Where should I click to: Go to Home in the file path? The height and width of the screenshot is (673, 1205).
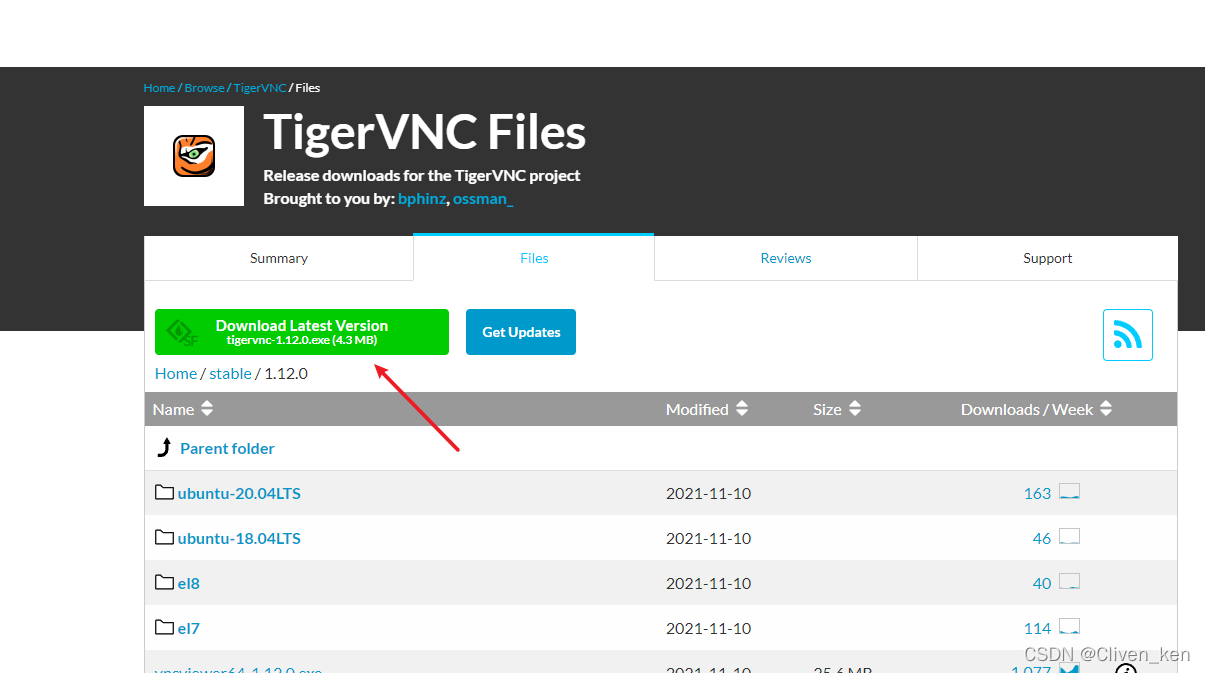click(x=176, y=373)
